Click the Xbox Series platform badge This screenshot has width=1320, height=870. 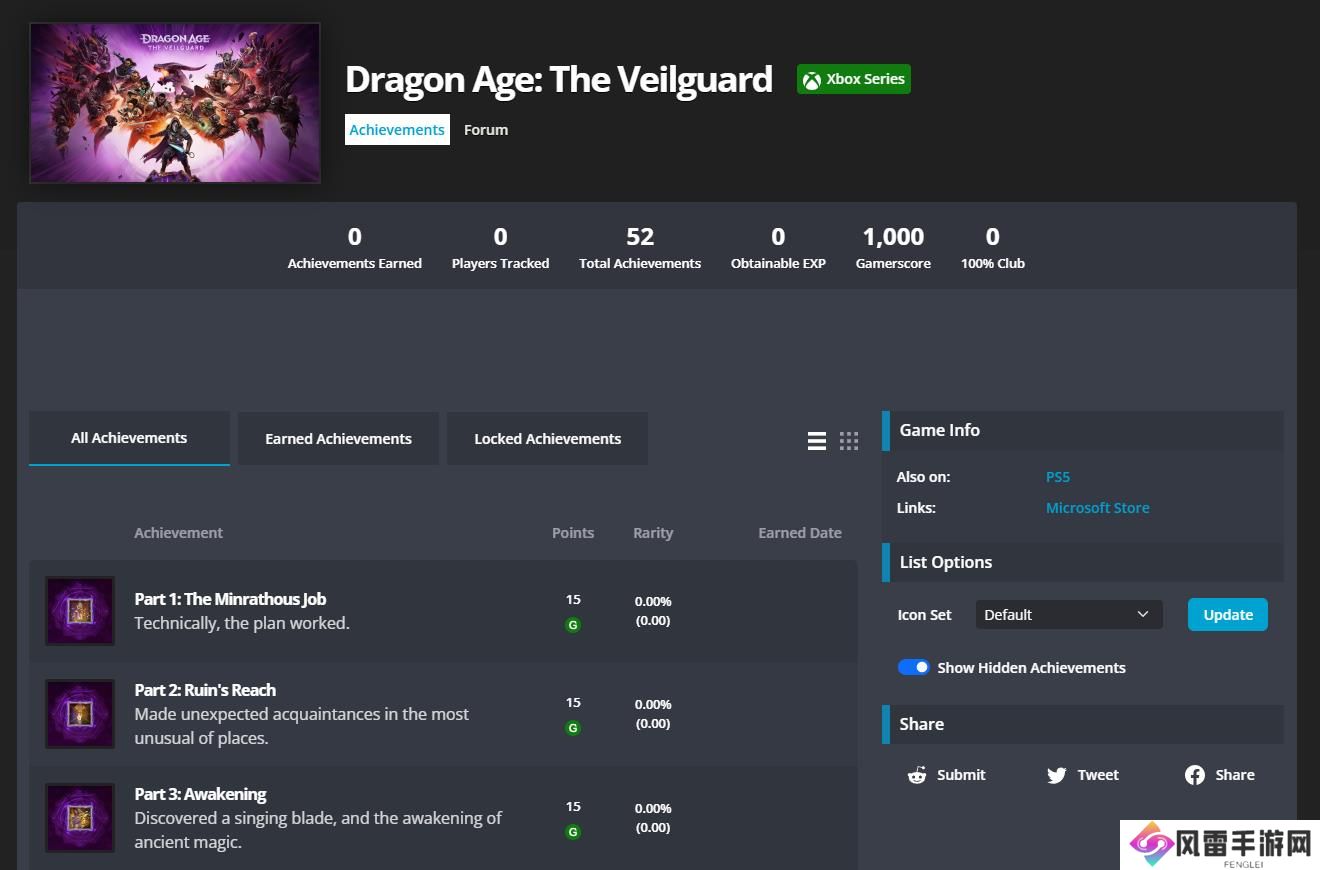click(854, 79)
